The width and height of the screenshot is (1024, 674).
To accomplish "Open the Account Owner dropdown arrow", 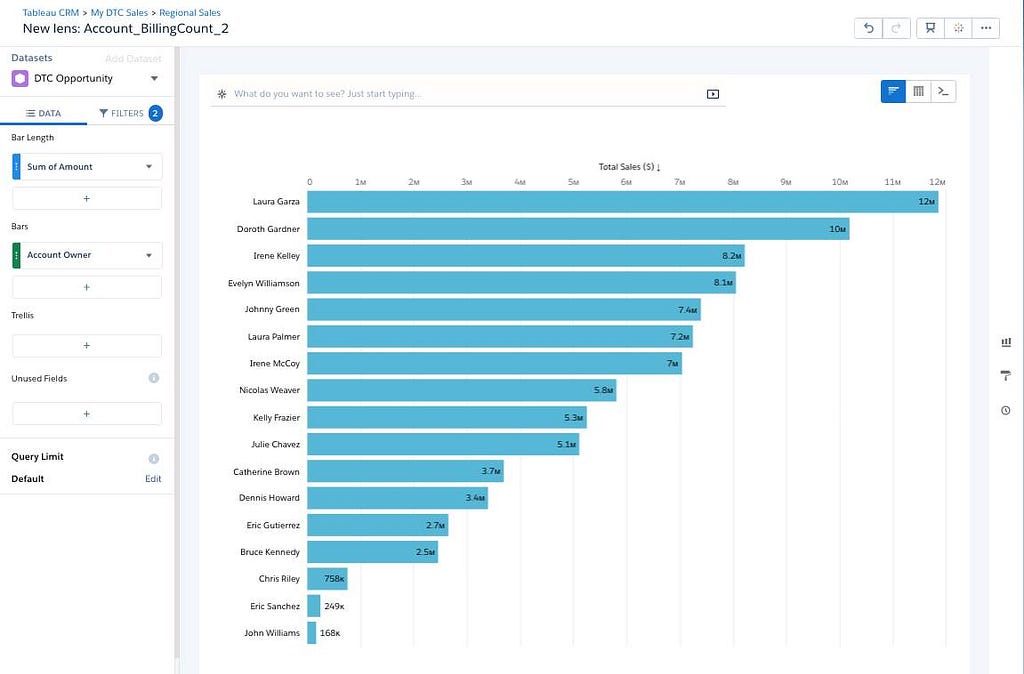I will (x=149, y=255).
